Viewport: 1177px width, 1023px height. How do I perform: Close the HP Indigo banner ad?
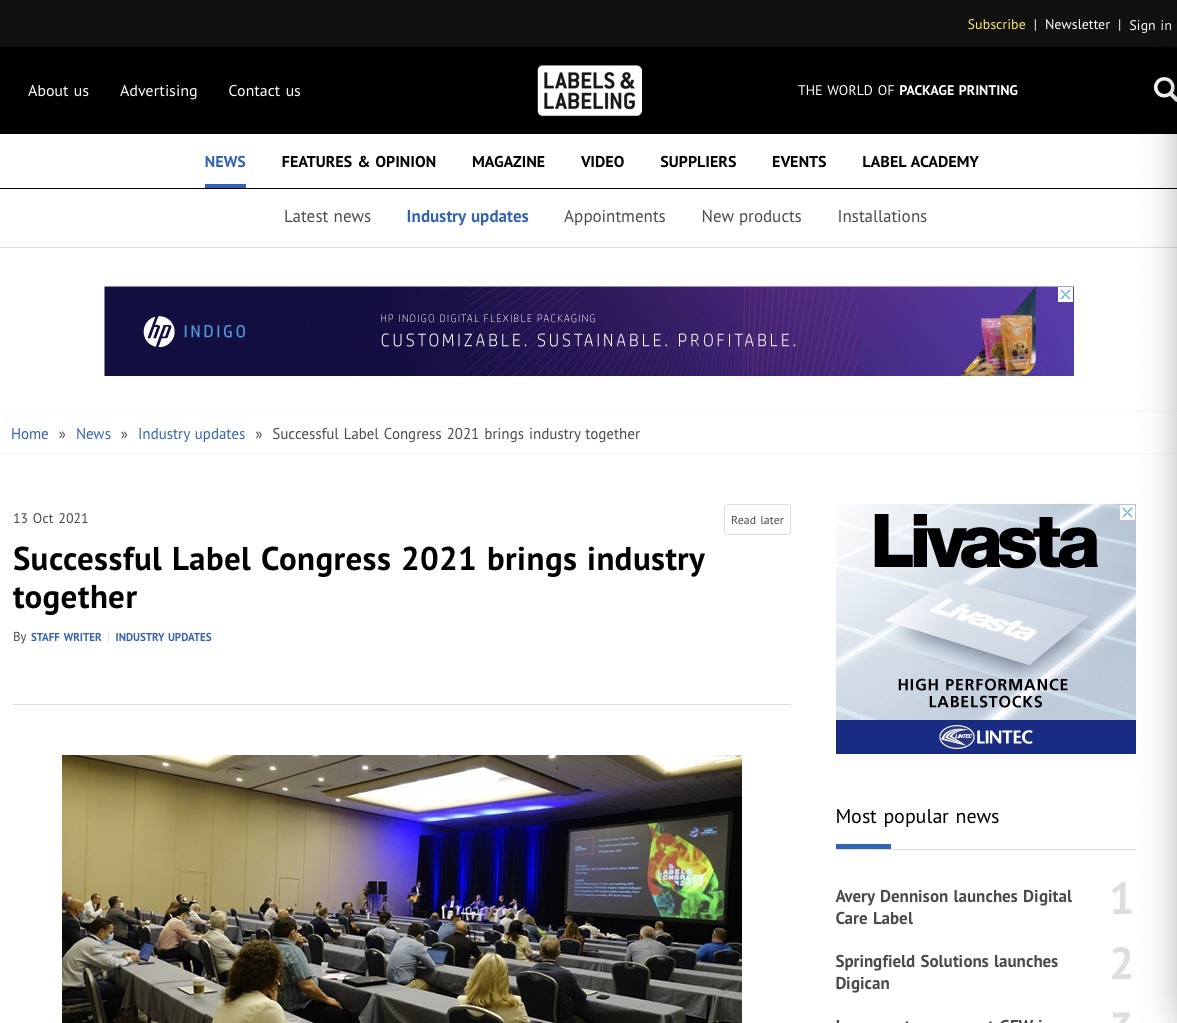pos(1065,294)
